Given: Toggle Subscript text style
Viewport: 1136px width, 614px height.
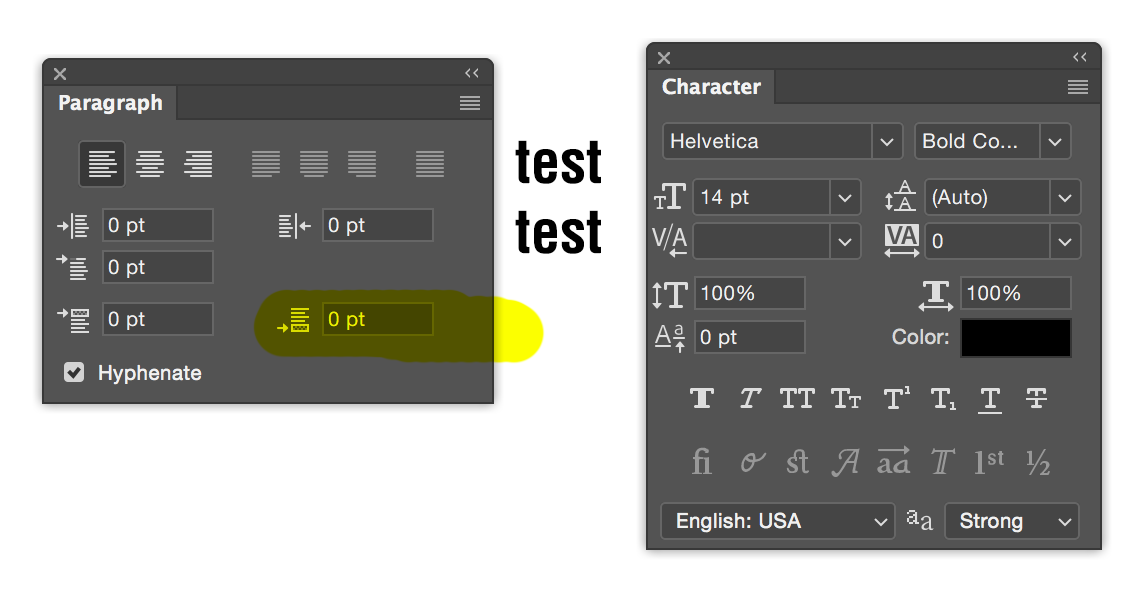Looking at the screenshot, I should (x=943, y=399).
